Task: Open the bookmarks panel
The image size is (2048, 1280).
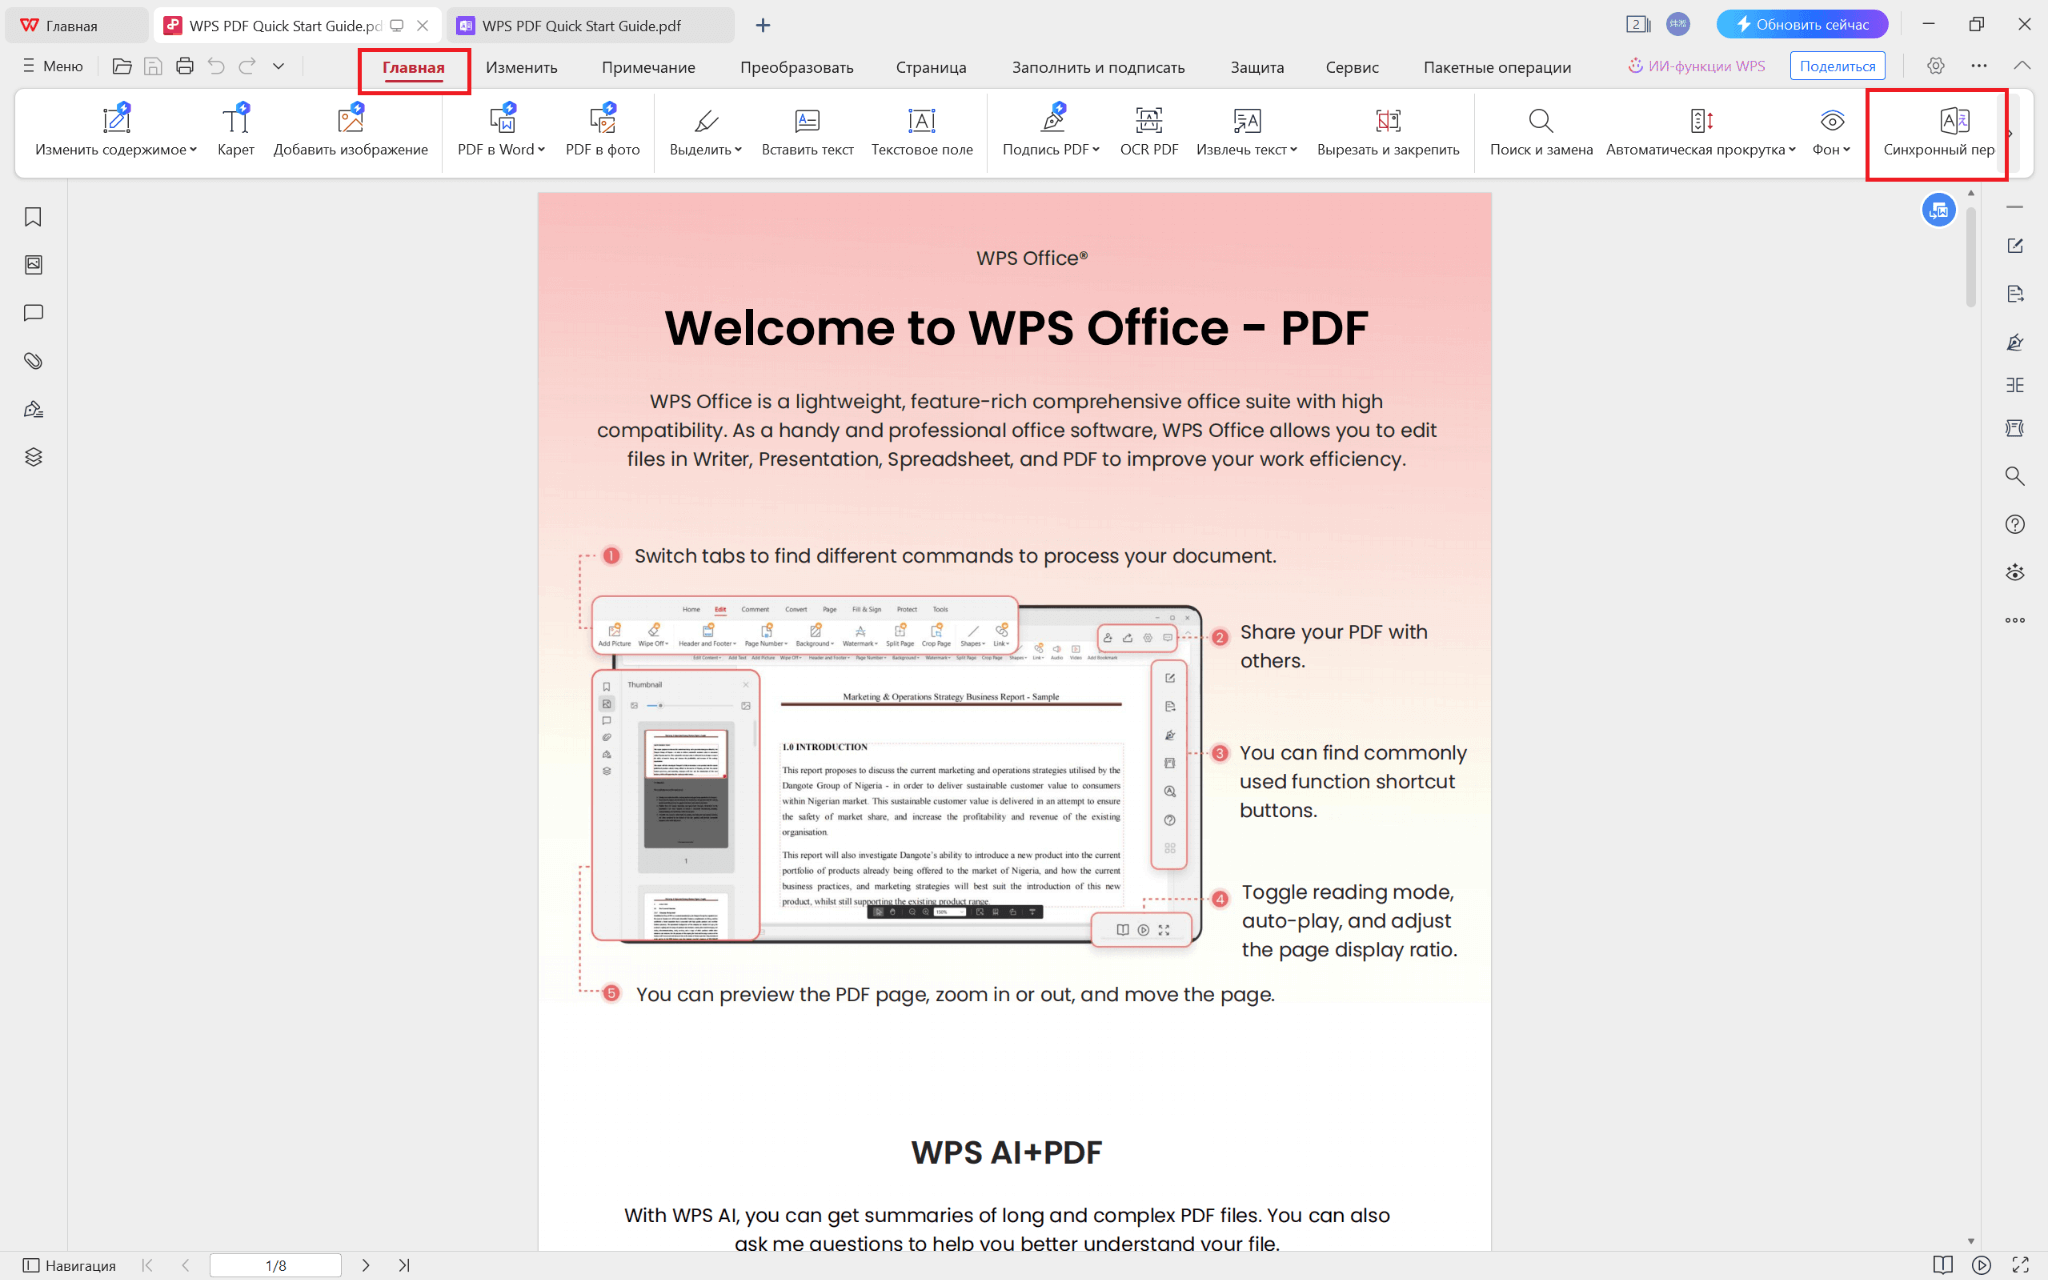Action: tap(33, 217)
